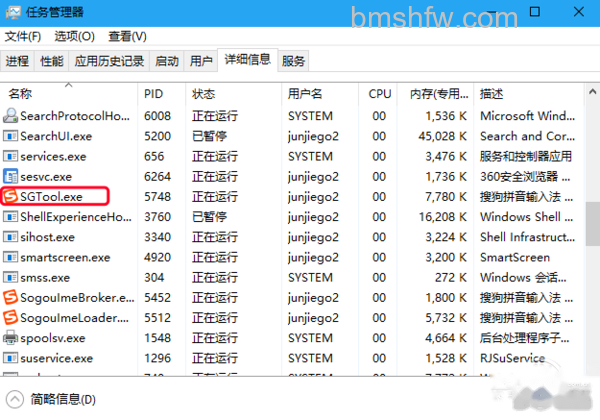The height and width of the screenshot is (420, 600).
Task: Select the 详细信息 tab
Action: pyautogui.click(x=248, y=60)
